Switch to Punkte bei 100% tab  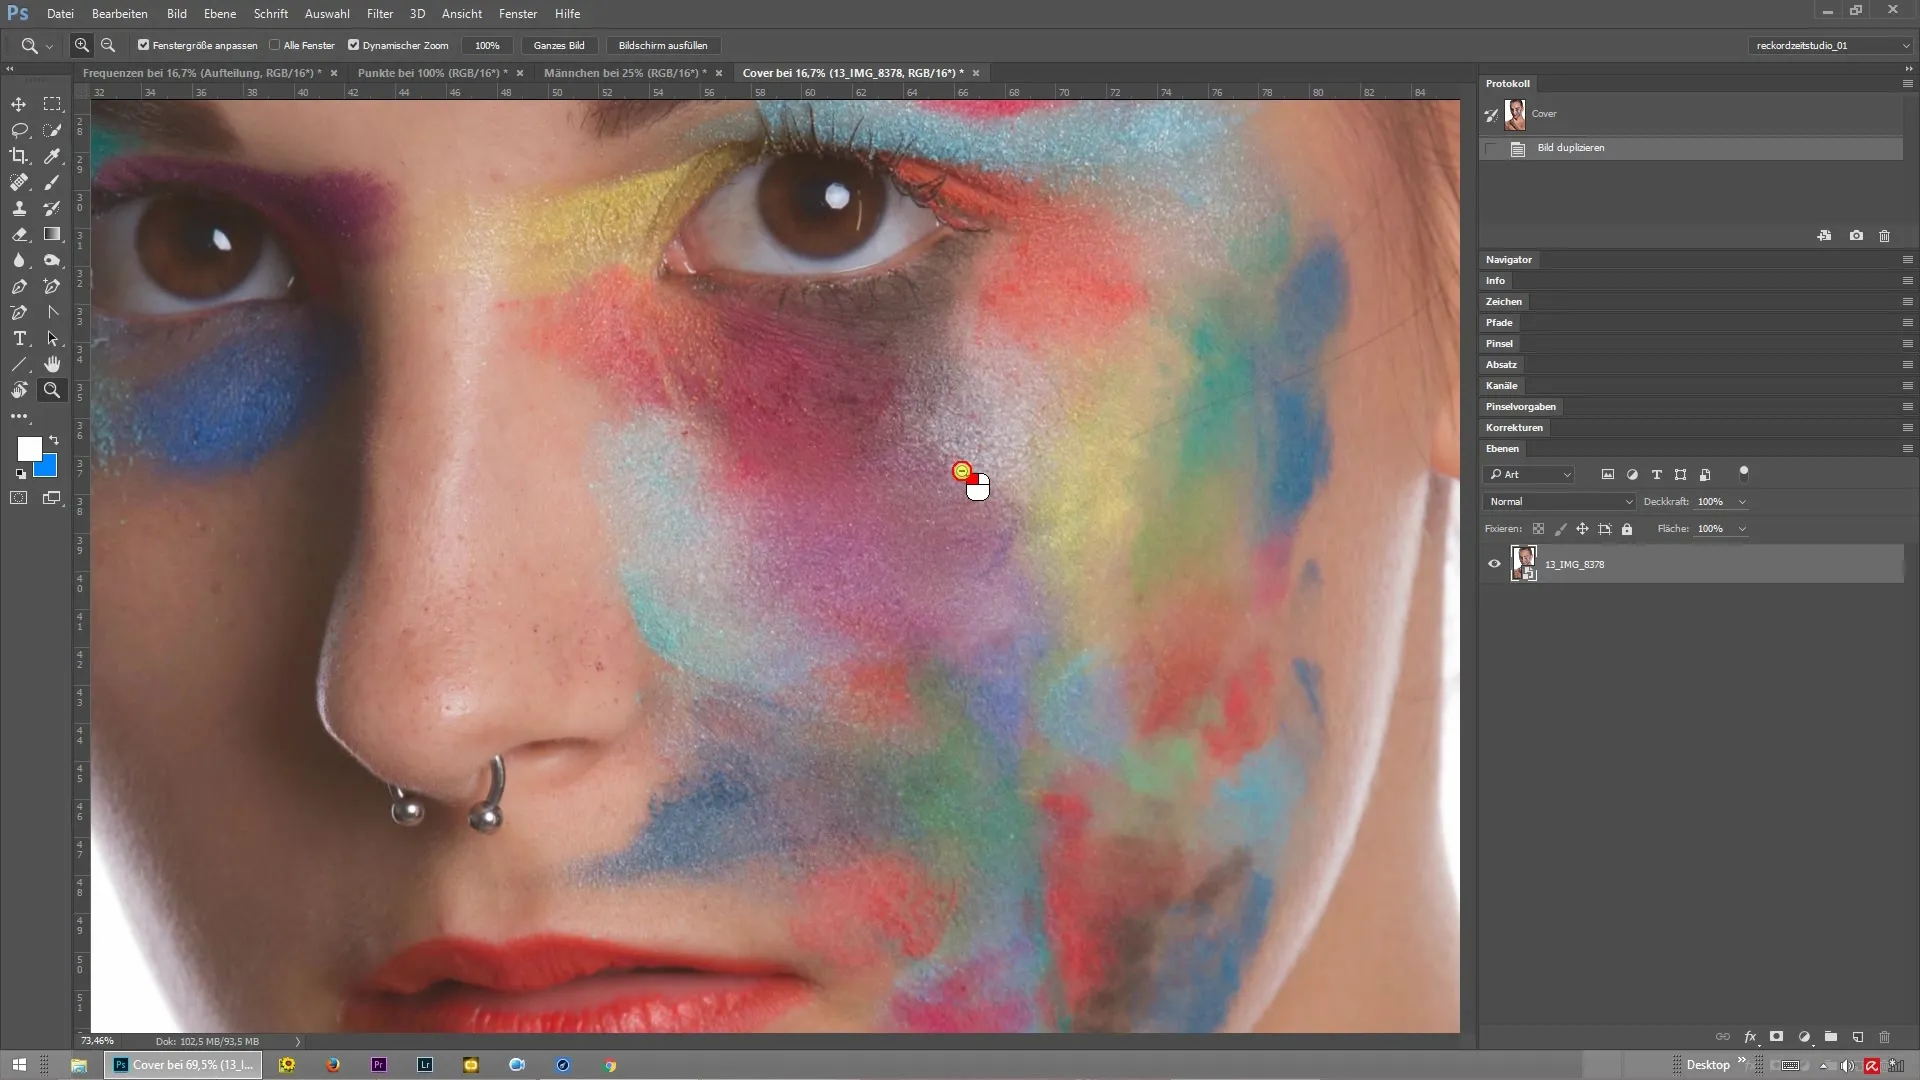point(432,73)
